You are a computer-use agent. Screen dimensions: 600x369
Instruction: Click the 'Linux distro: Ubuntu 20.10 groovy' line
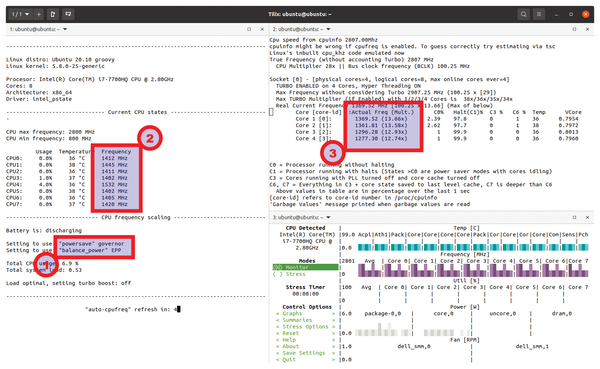(60, 60)
